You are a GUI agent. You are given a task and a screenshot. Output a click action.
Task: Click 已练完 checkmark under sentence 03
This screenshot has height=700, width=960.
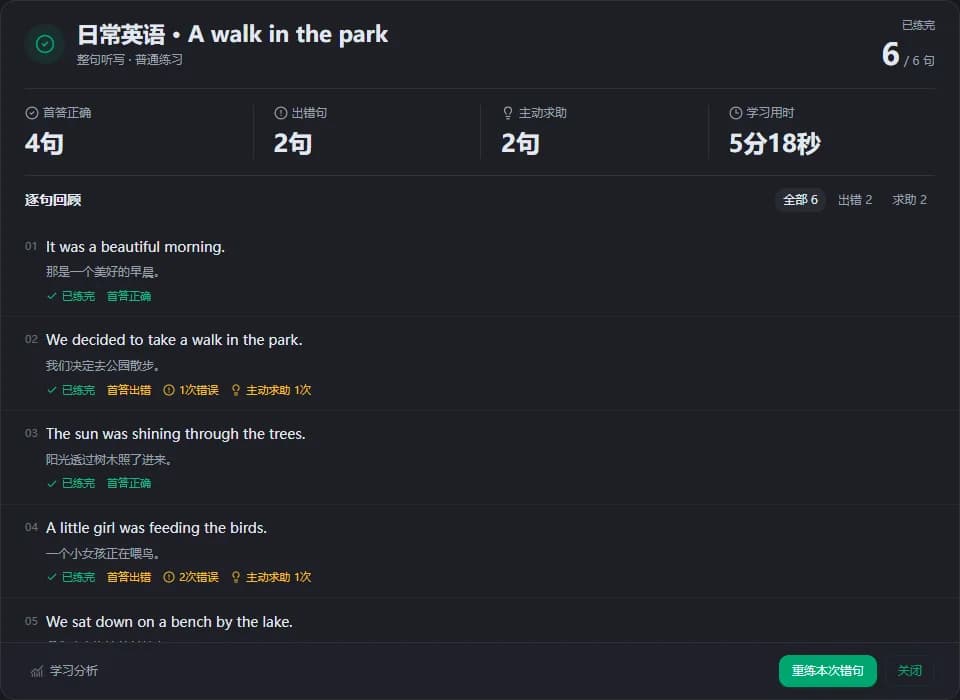71,483
